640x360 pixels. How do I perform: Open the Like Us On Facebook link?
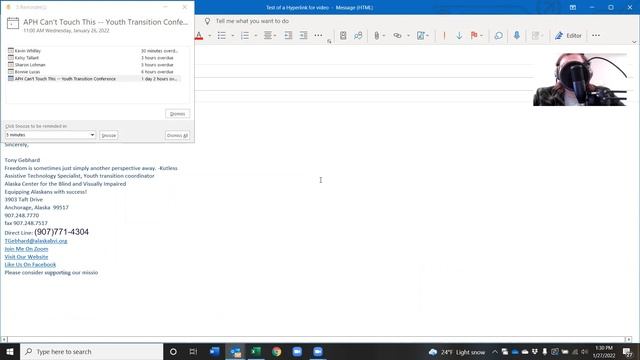coord(30,264)
